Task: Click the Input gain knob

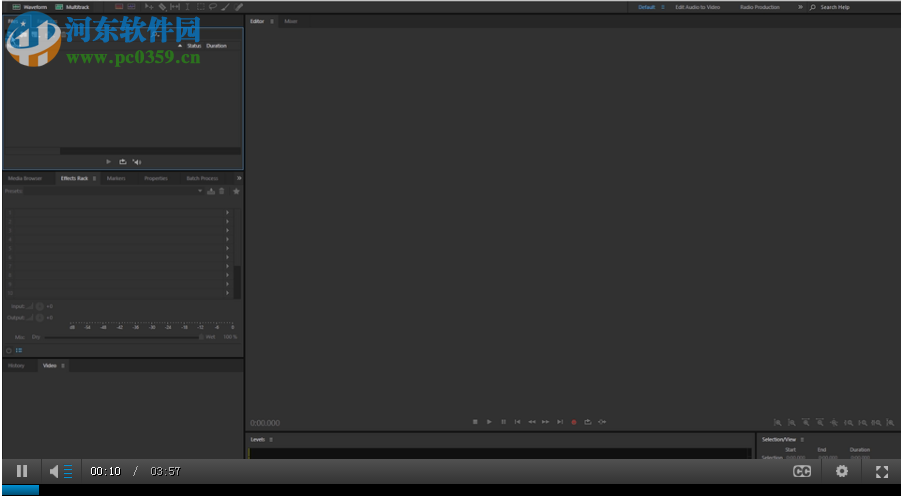Action: pyautogui.click(x=40, y=306)
